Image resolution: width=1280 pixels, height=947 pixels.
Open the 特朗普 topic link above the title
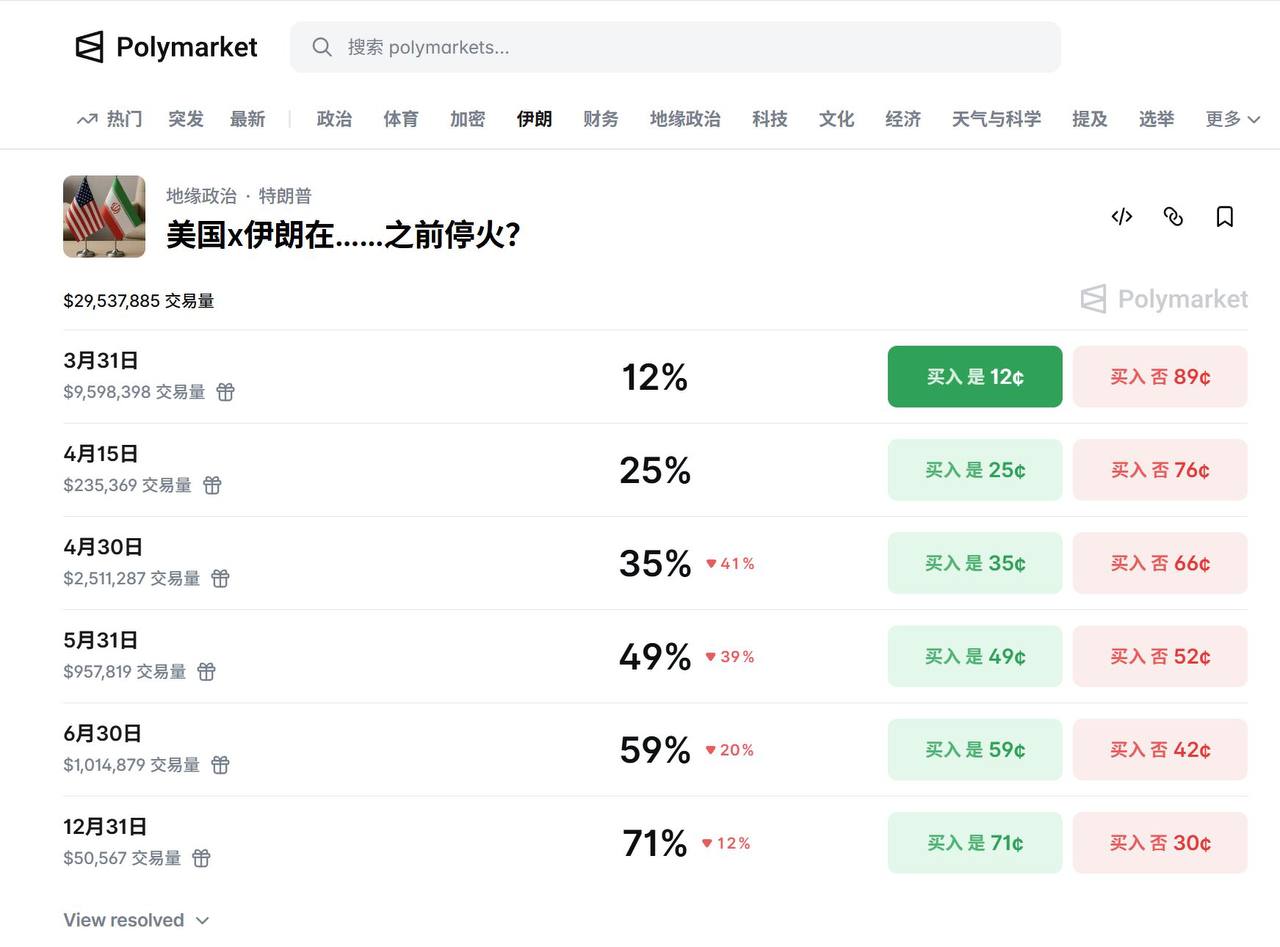(x=286, y=196)
